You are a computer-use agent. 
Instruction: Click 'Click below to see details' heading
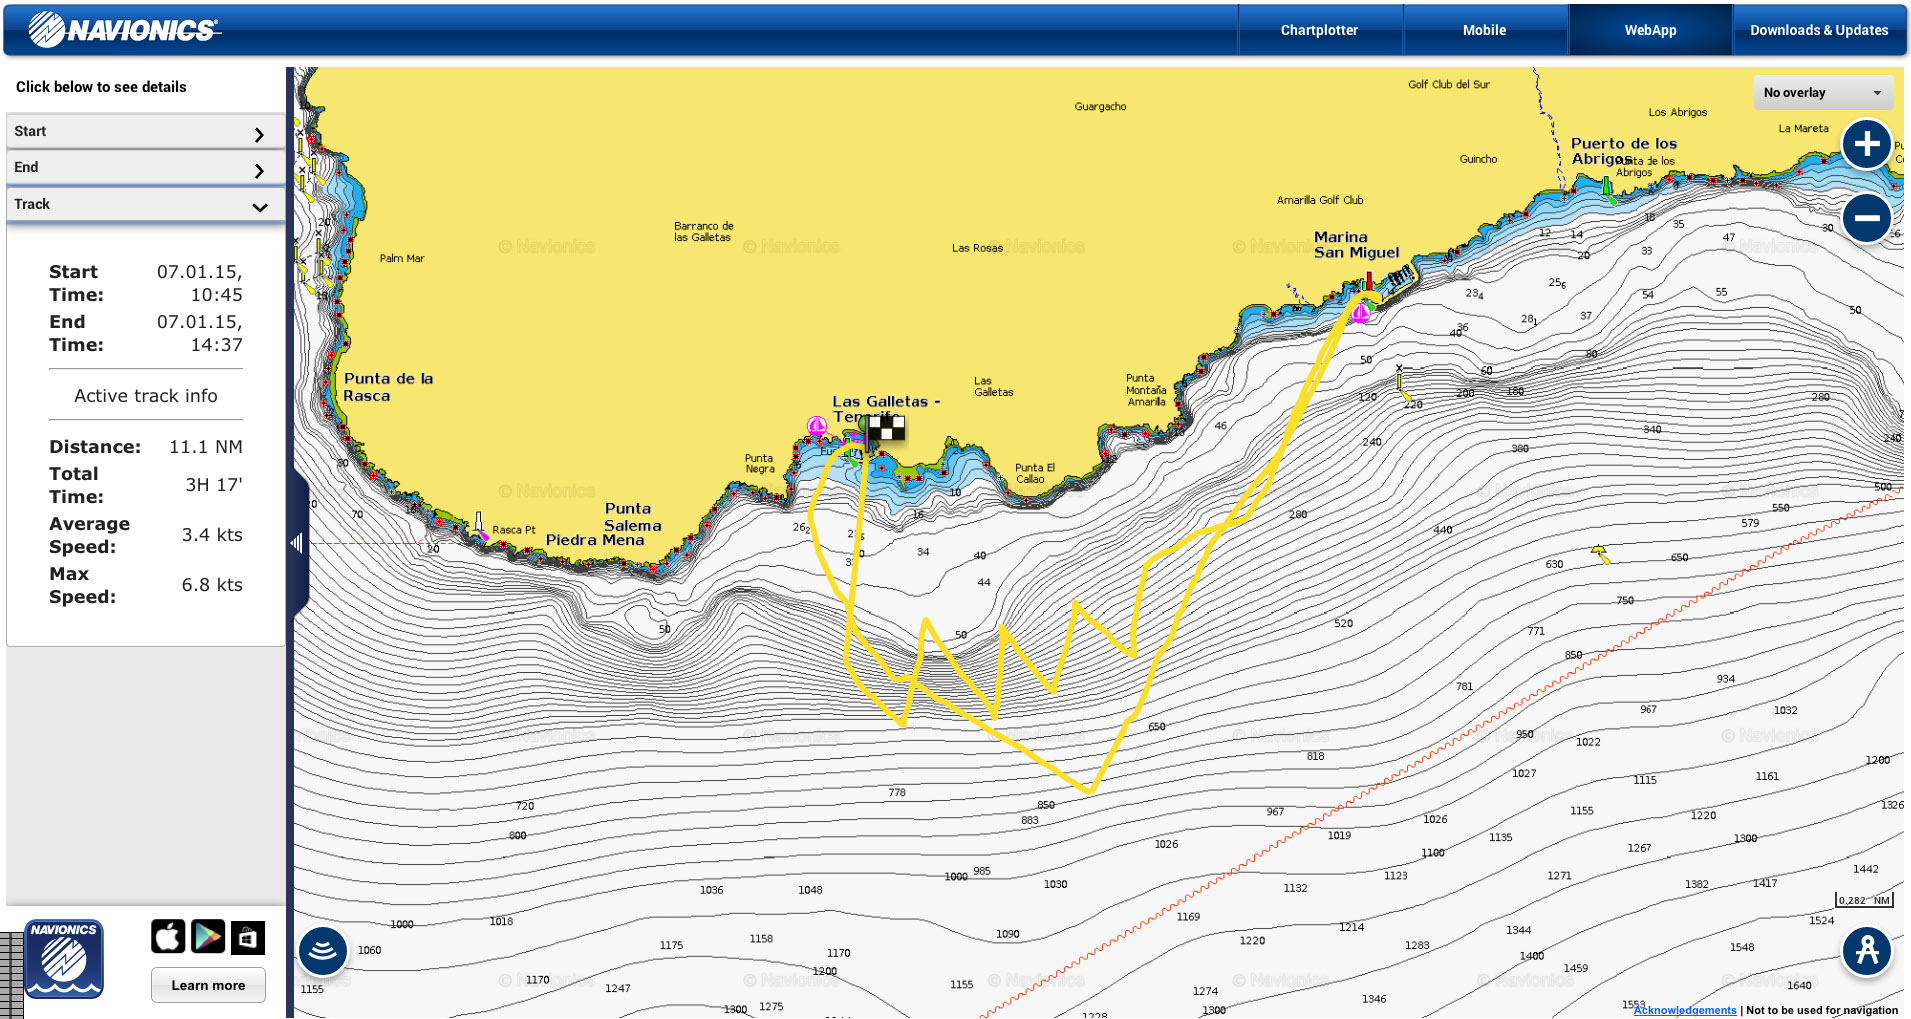101,87
